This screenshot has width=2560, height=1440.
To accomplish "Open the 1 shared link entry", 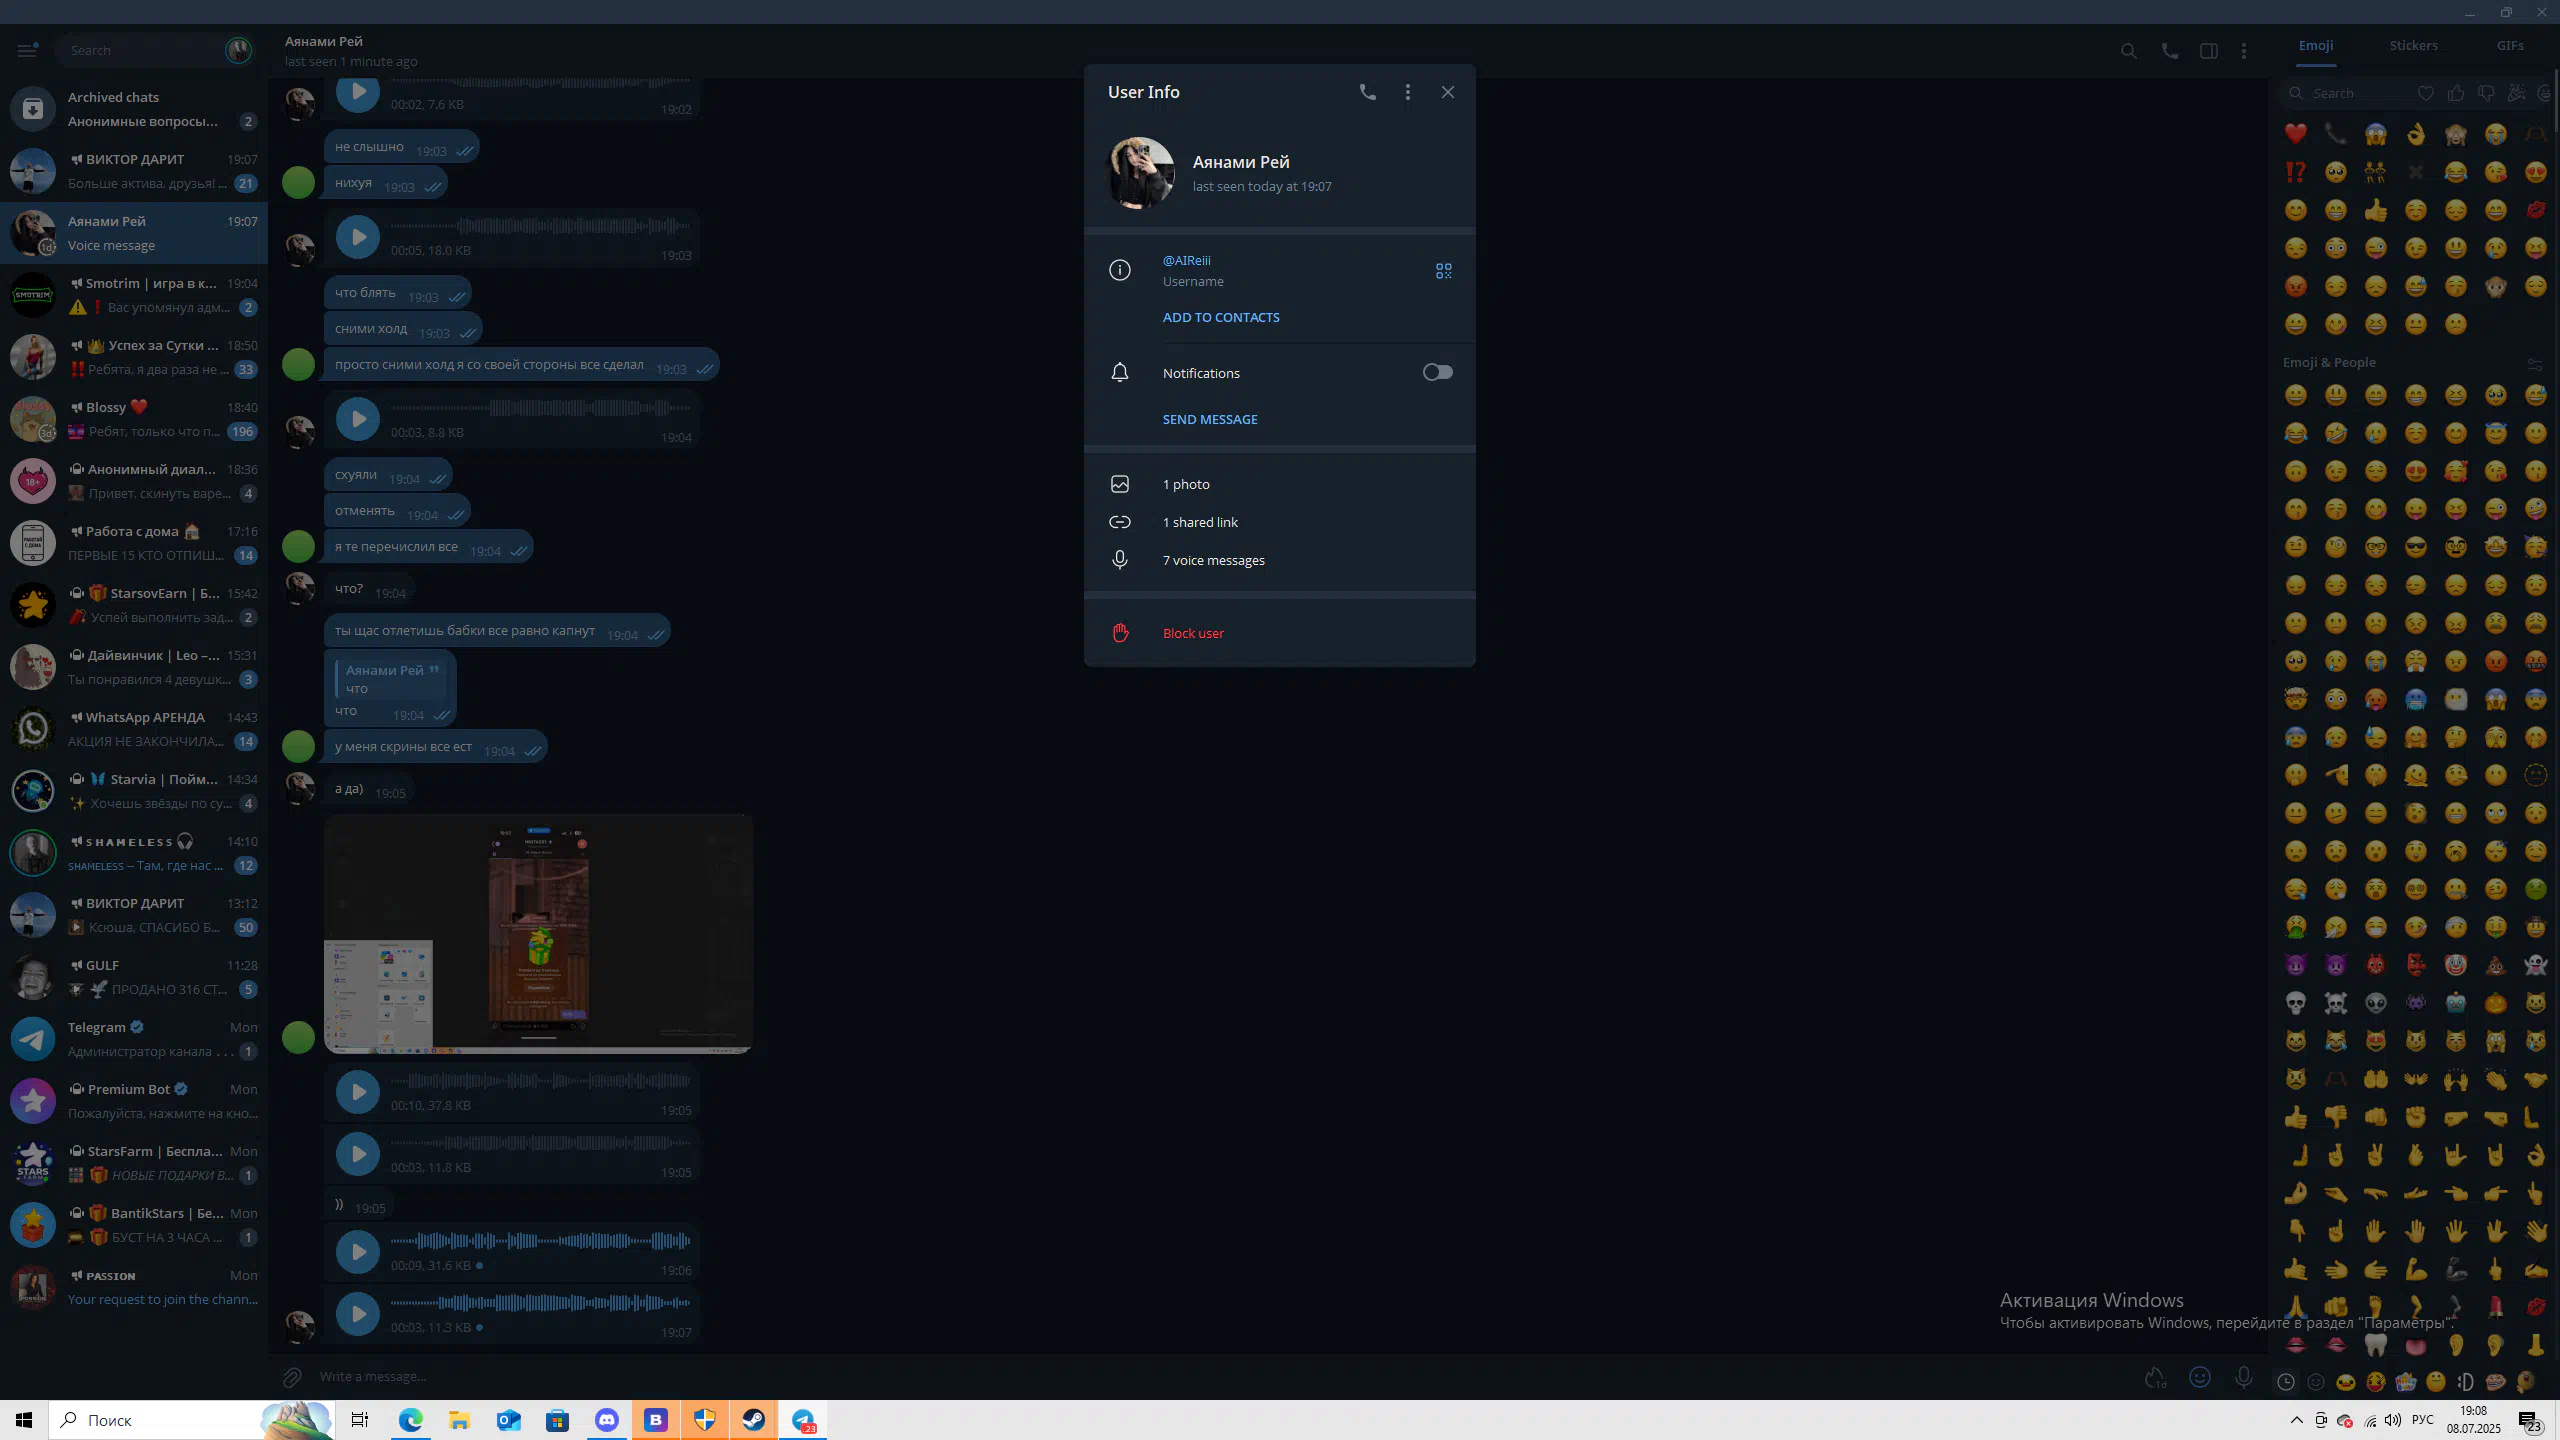I will coord(1199,522).
